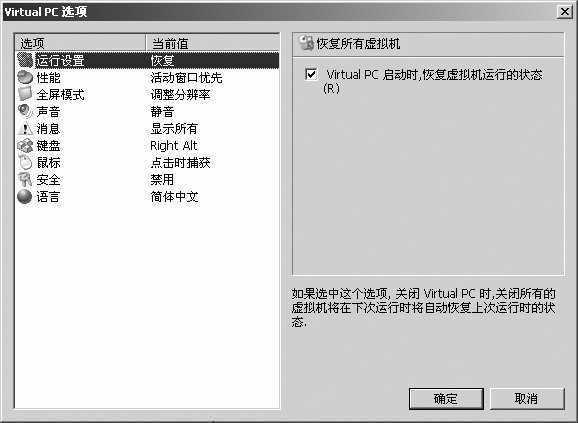Select the 安全 security keys icon
The height and width of the screenshot is (423, 578).
click(x=25, y=179)
